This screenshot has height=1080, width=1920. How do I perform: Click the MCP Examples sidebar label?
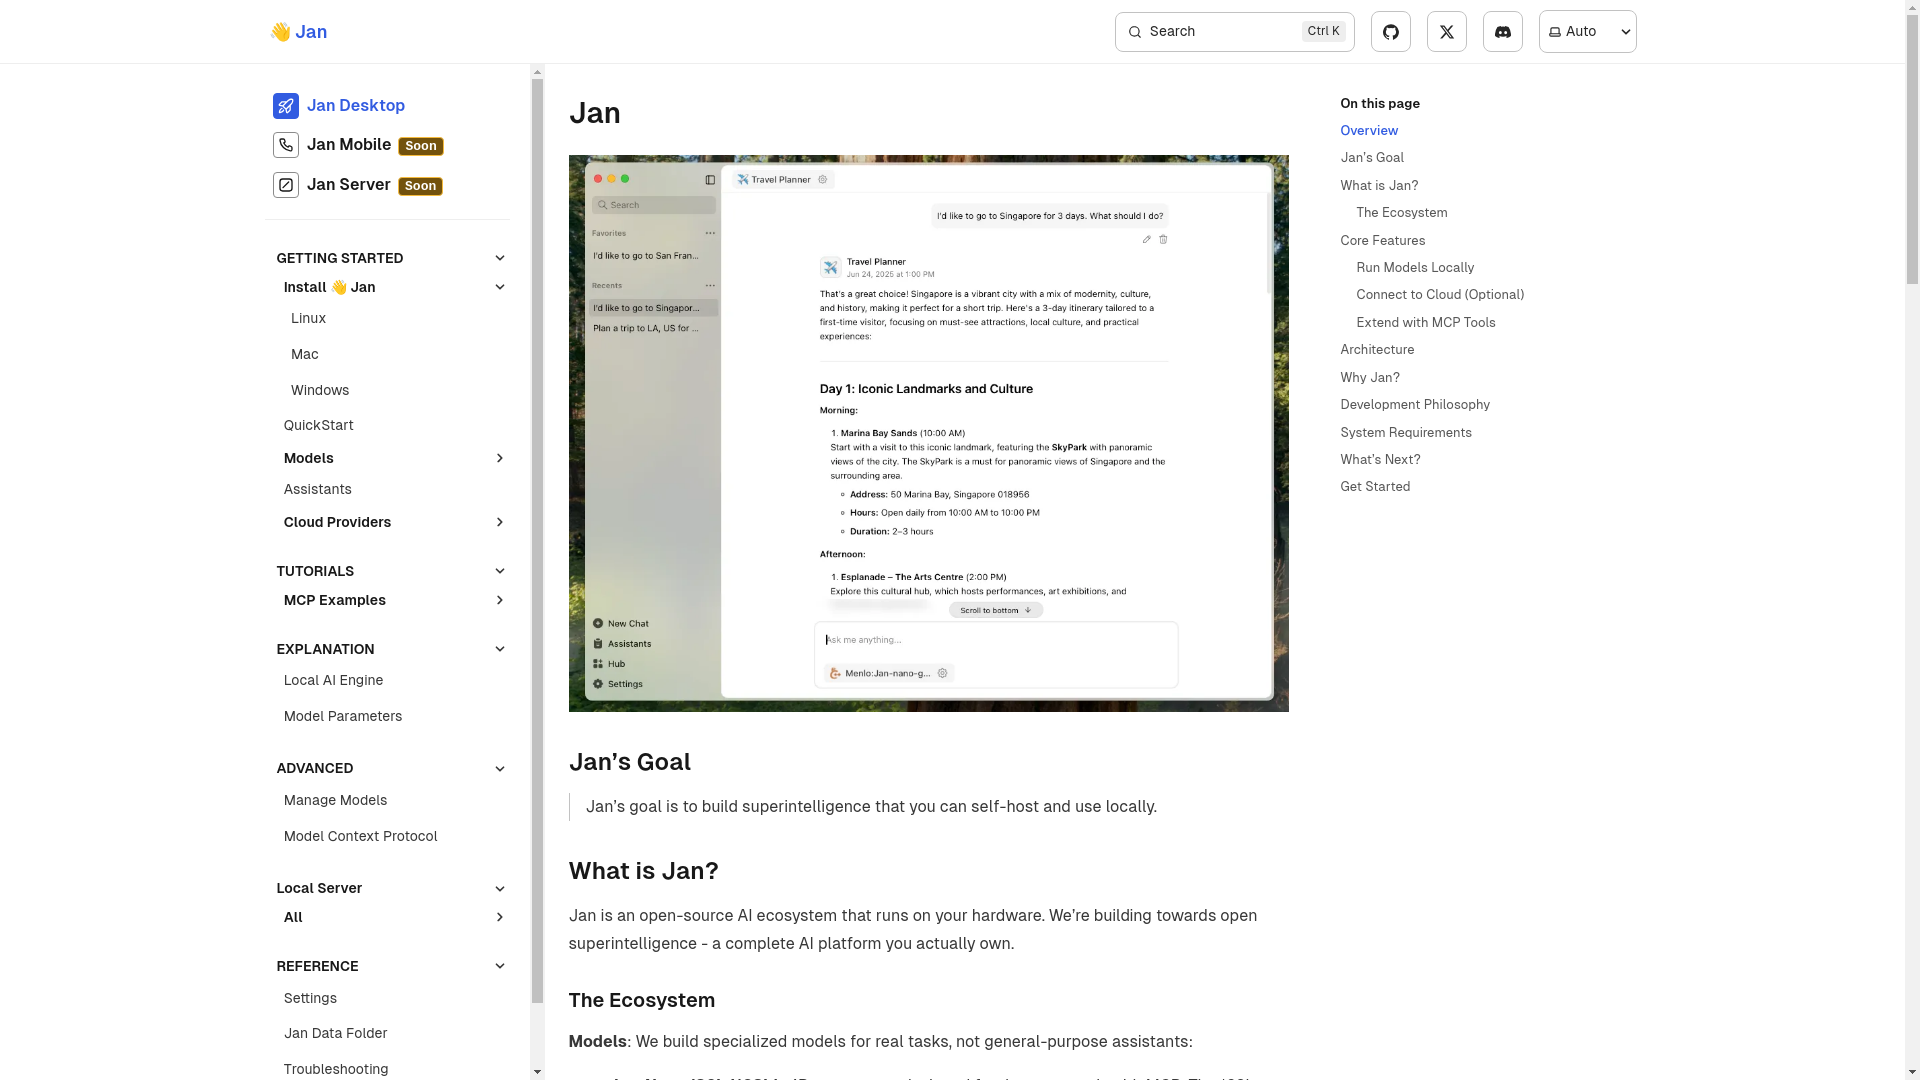coord(334,600)
